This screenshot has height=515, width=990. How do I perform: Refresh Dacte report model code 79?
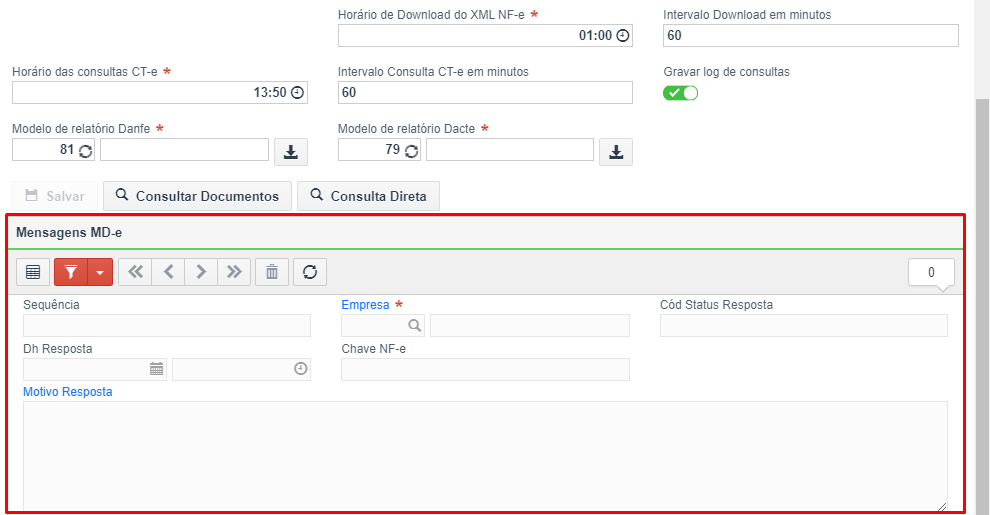pos(412,151)
